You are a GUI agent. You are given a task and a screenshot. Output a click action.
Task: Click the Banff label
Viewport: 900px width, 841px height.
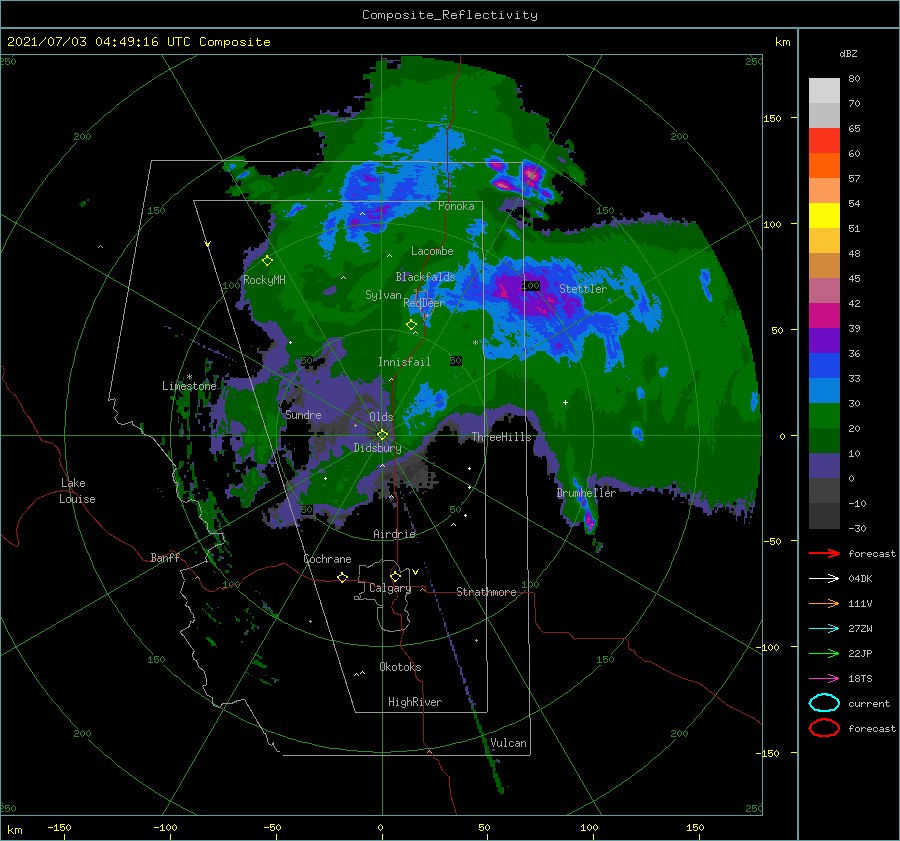(x=165, y=557)
